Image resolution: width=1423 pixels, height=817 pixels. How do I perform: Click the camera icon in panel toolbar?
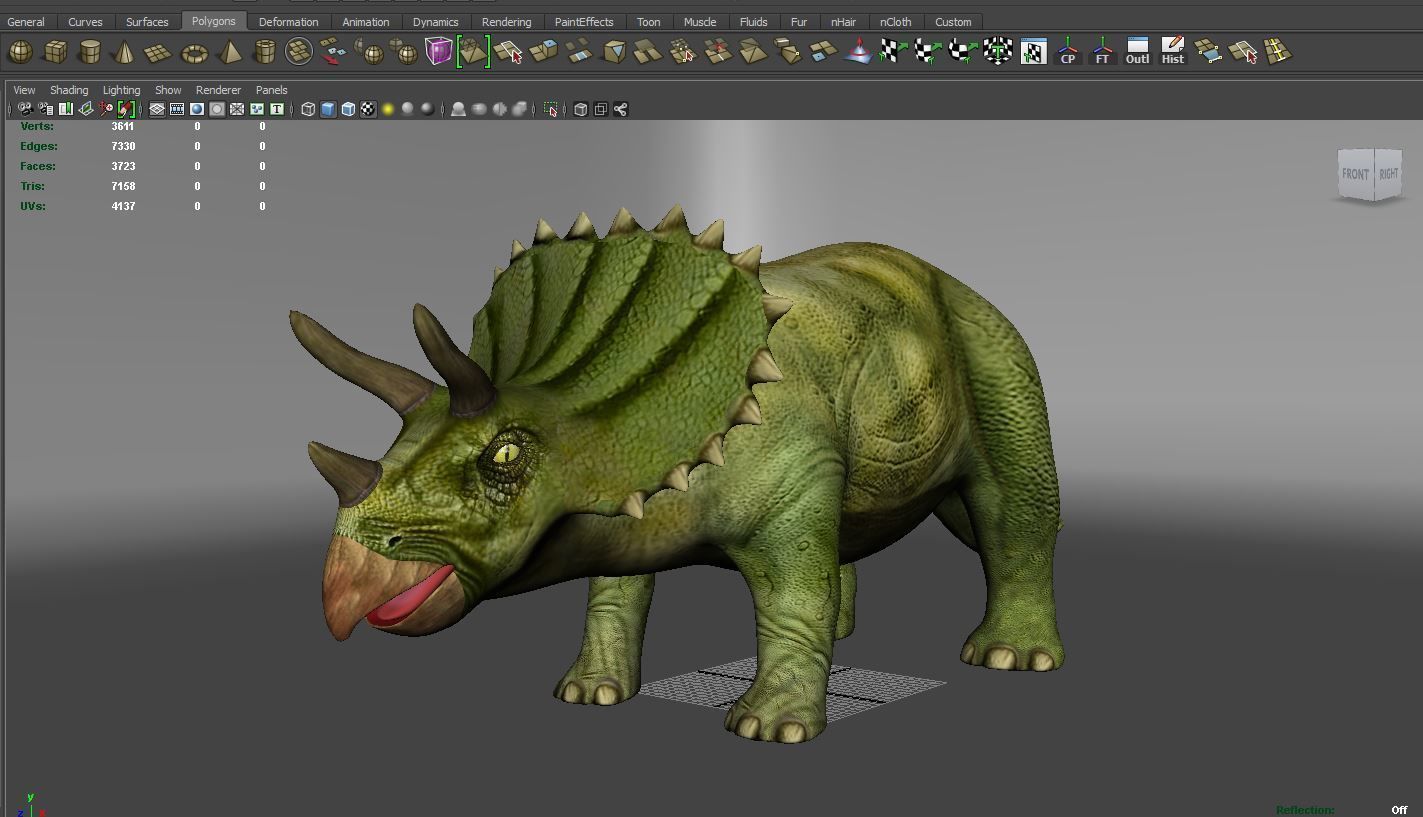click(x=25, y=109)
